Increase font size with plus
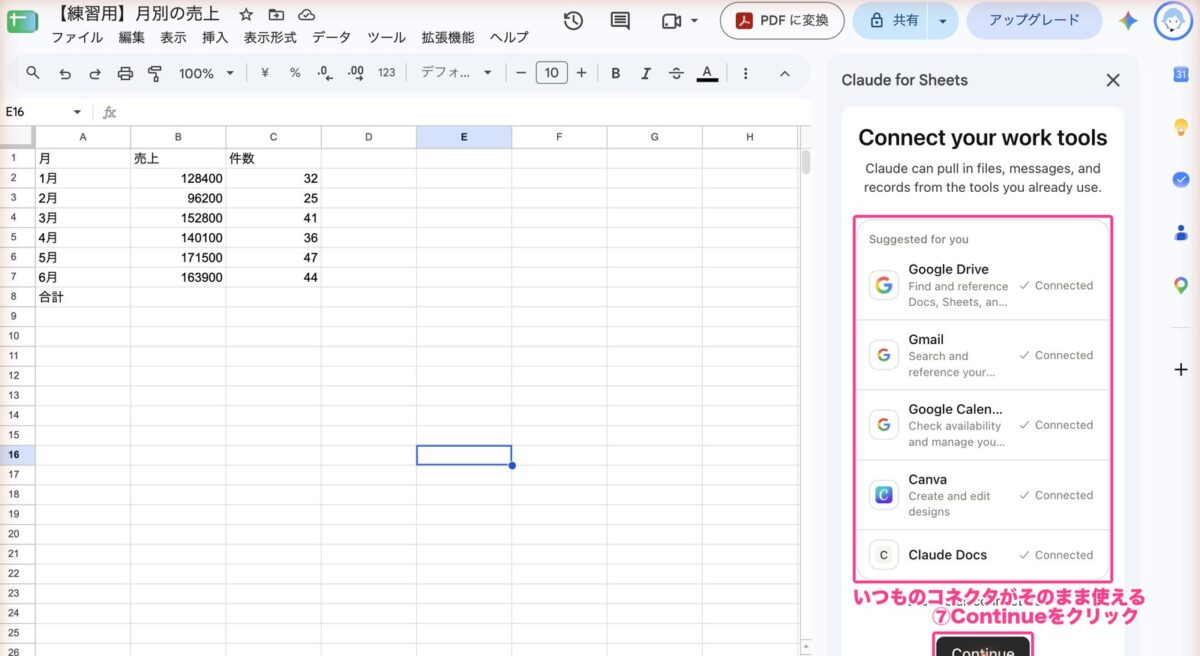This screenshot has height=656, width=1200. pyautogui.click(x=581, y=73)
